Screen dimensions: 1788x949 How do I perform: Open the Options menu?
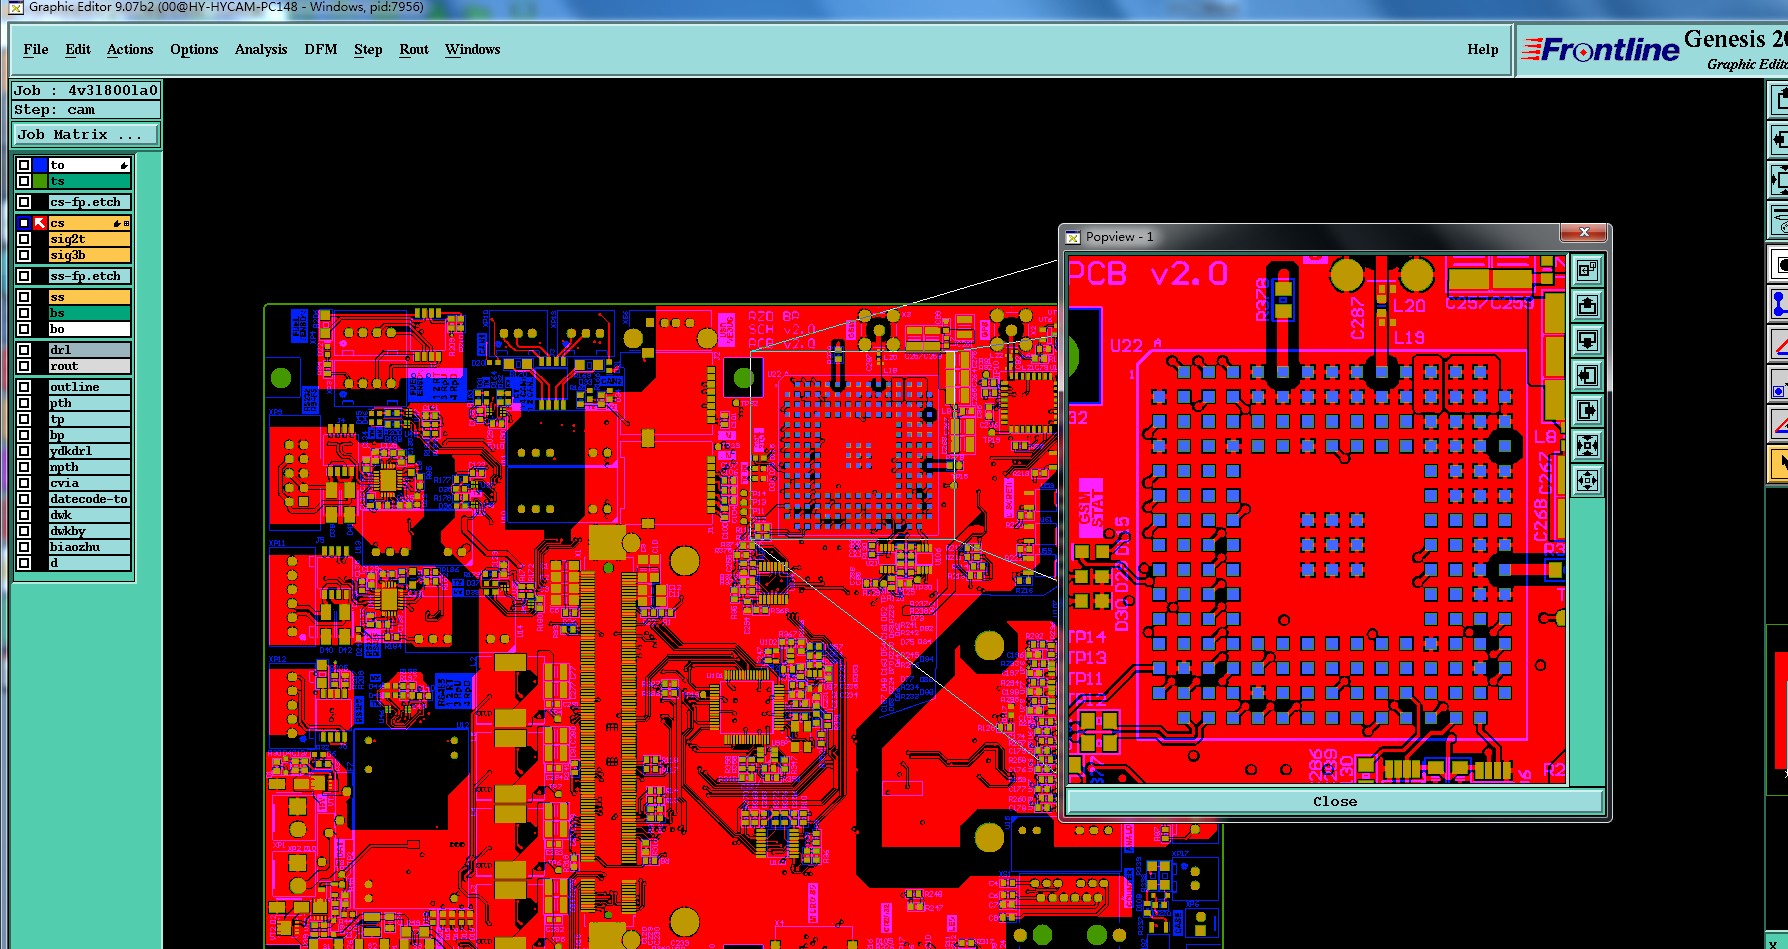pos(194,50)
